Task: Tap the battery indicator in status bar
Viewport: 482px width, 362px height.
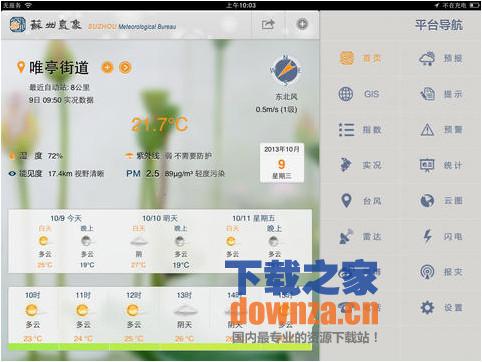Action: tap(474, 5)
